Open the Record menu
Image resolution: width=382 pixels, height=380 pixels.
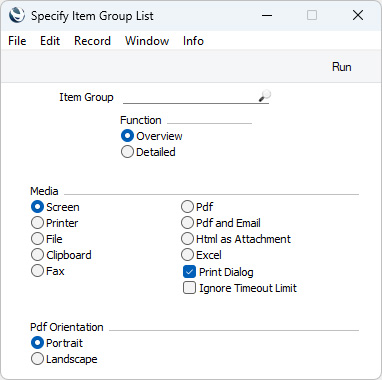tap(92, 41)
